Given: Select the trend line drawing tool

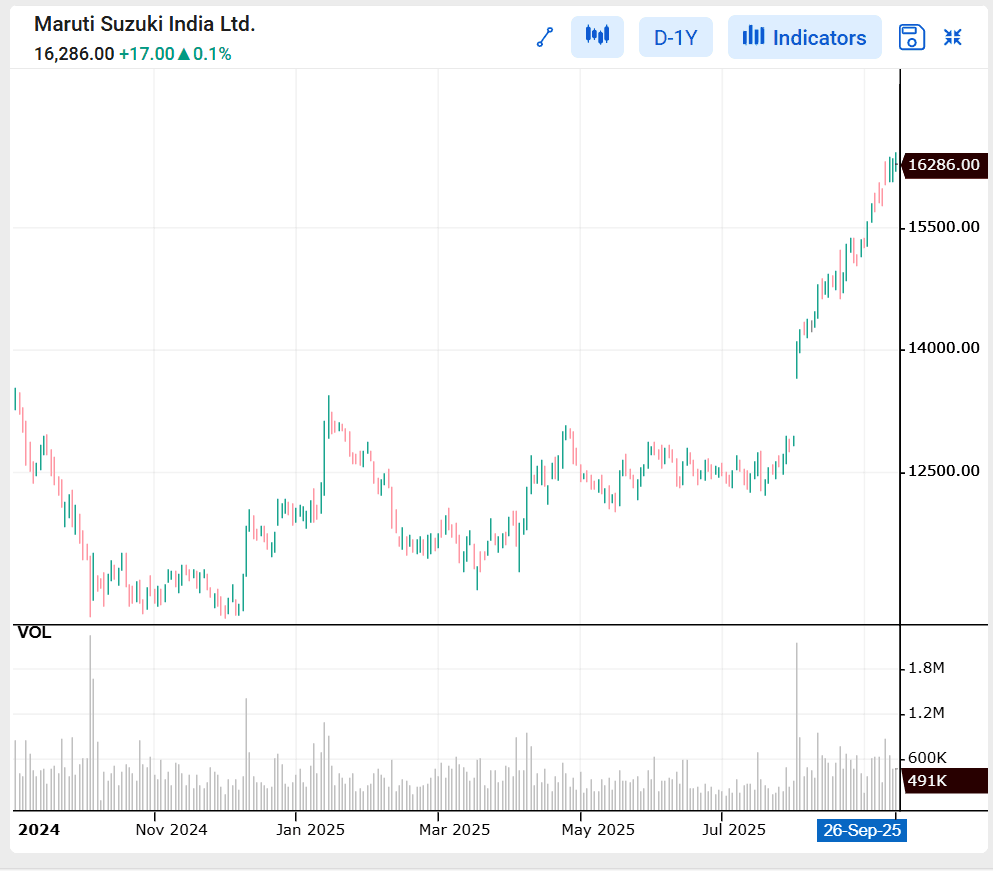Looking at the screenshot, I should 545,37.
